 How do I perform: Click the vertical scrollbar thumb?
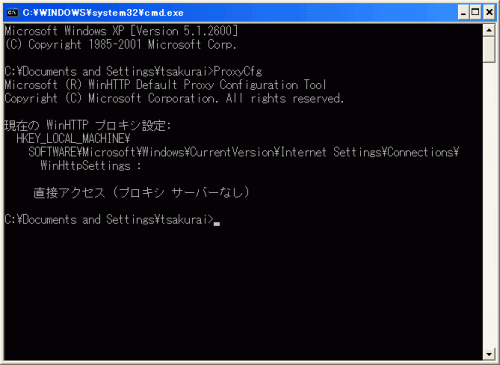tap(489, 50)
